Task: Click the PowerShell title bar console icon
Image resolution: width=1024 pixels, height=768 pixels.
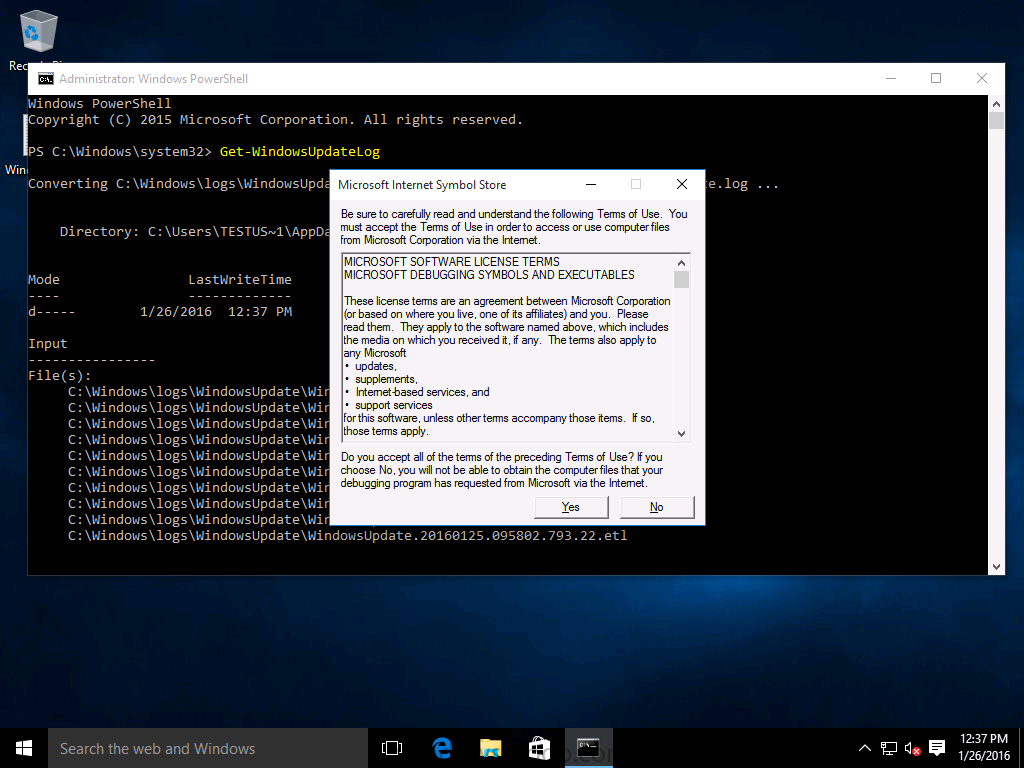Action: pyautogui.click(x=46, y=79)
